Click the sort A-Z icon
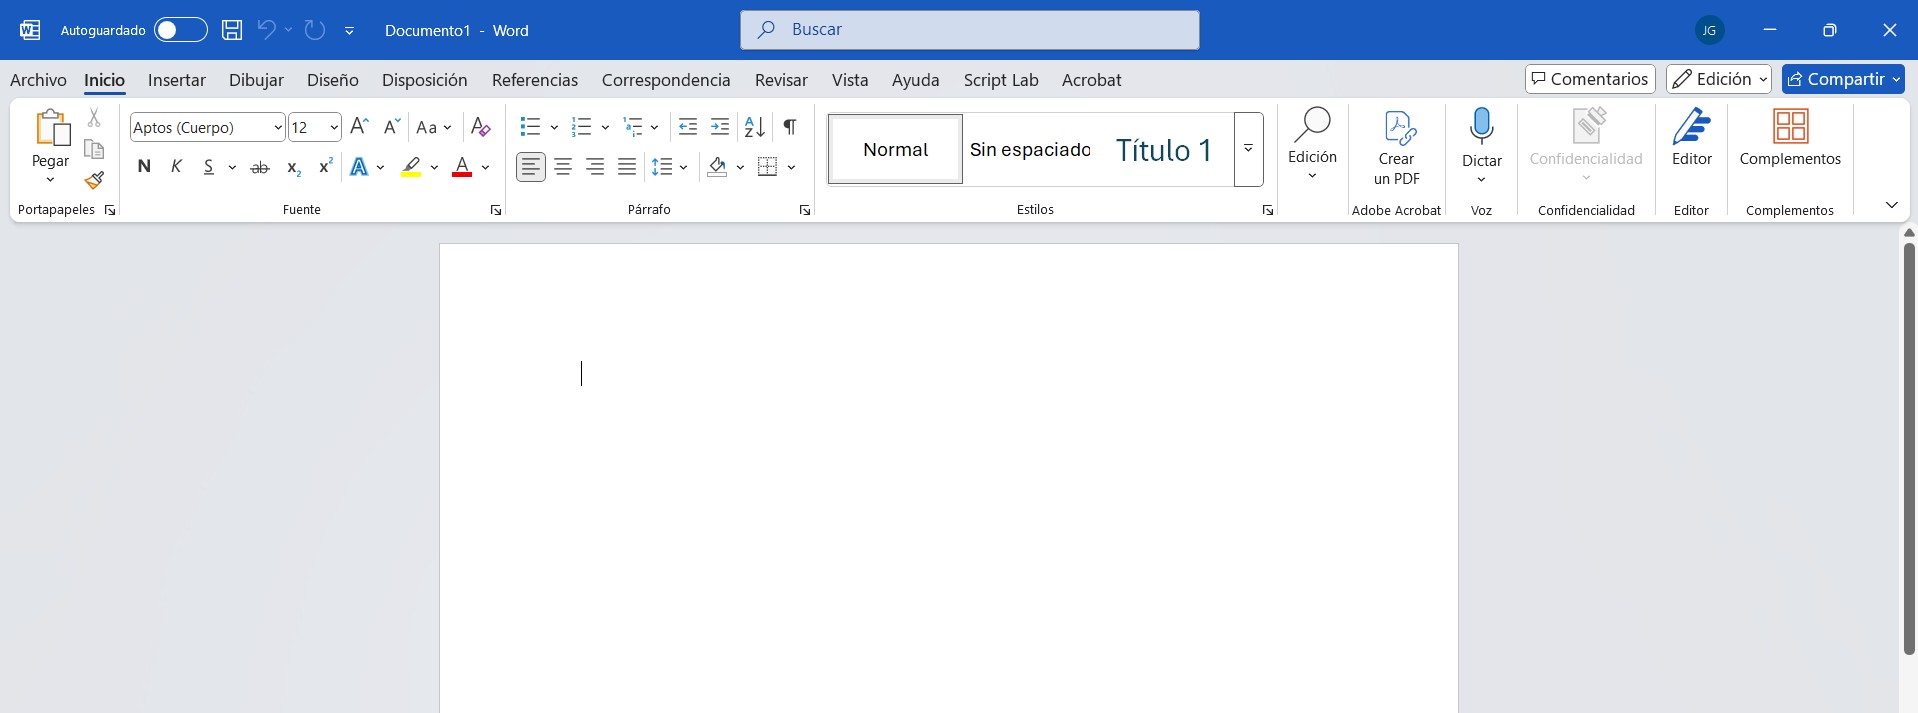The height and width of the screenshot is (713, 1918). pos(755,127)
